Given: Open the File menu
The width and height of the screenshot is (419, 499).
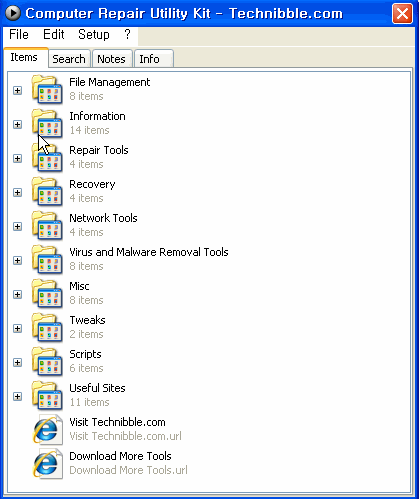Looking at the screenshot, I should [x=19, y=34].
